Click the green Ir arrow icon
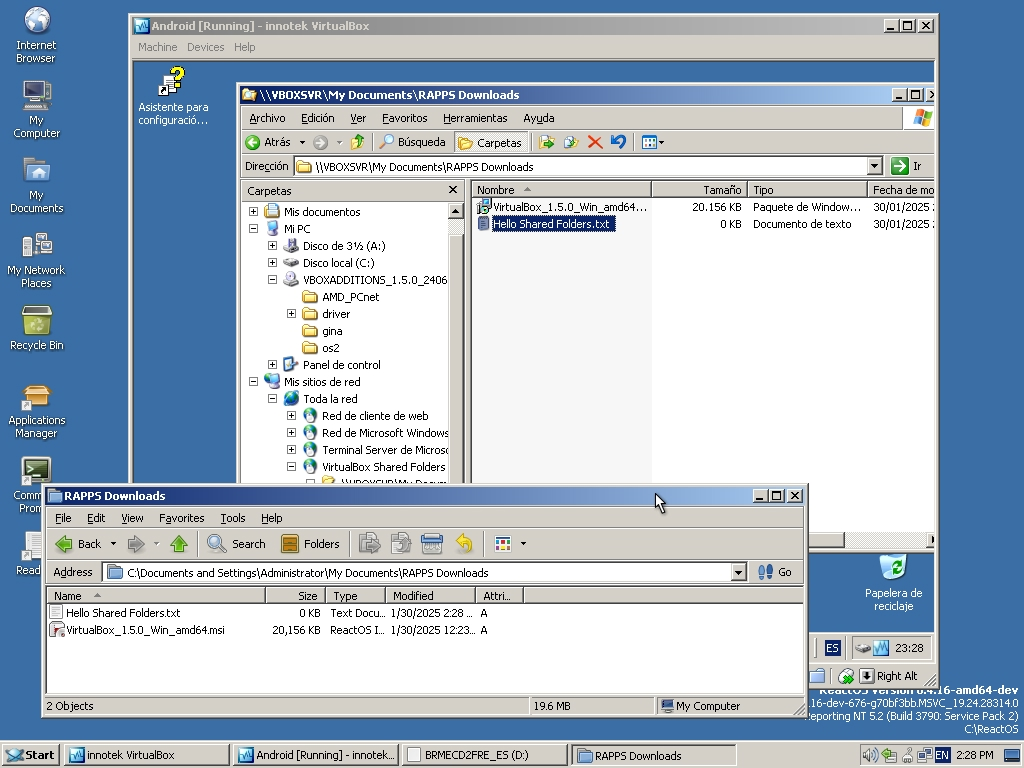Screen dimensions: 1024x768 pos(898,166)
